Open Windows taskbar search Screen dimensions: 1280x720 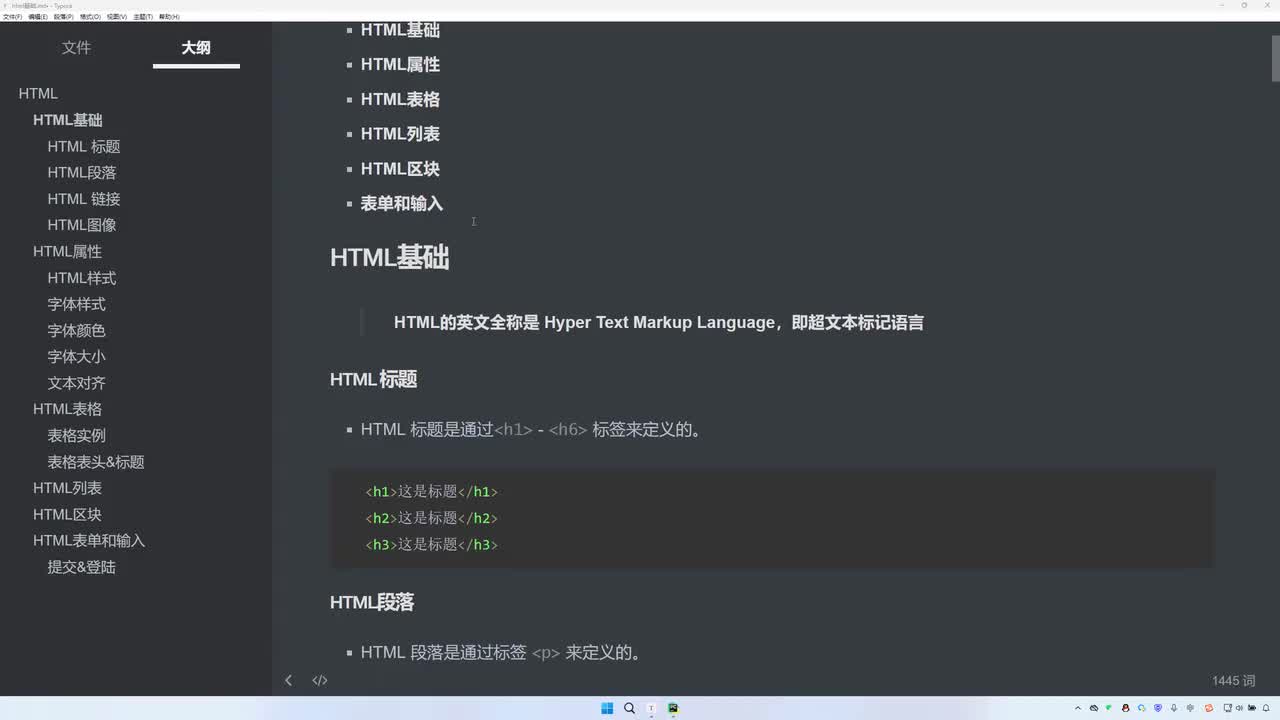629,708
